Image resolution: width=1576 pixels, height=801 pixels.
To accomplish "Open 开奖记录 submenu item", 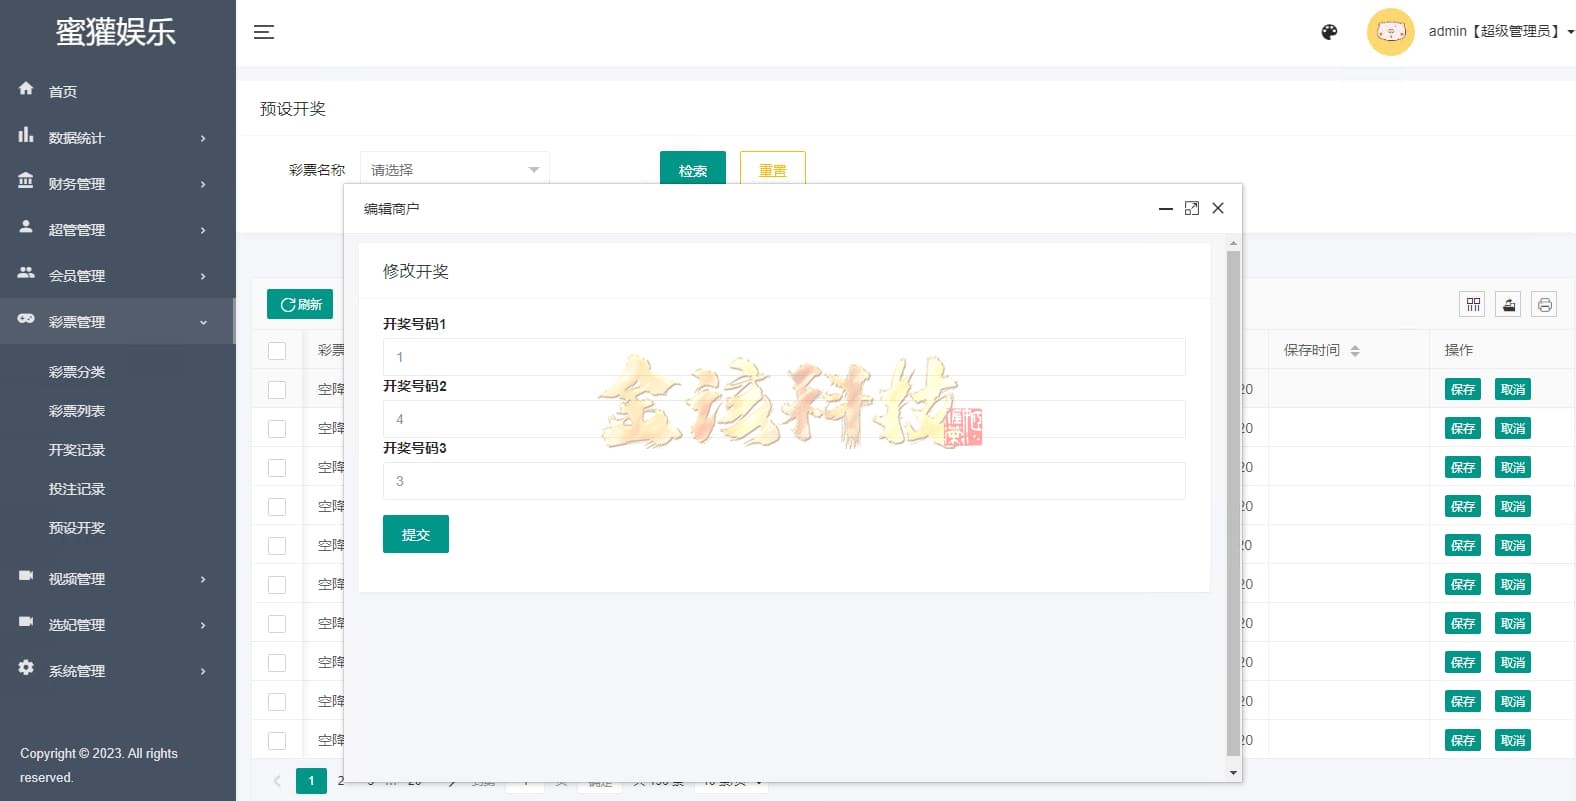I will (x=77, y=450).
